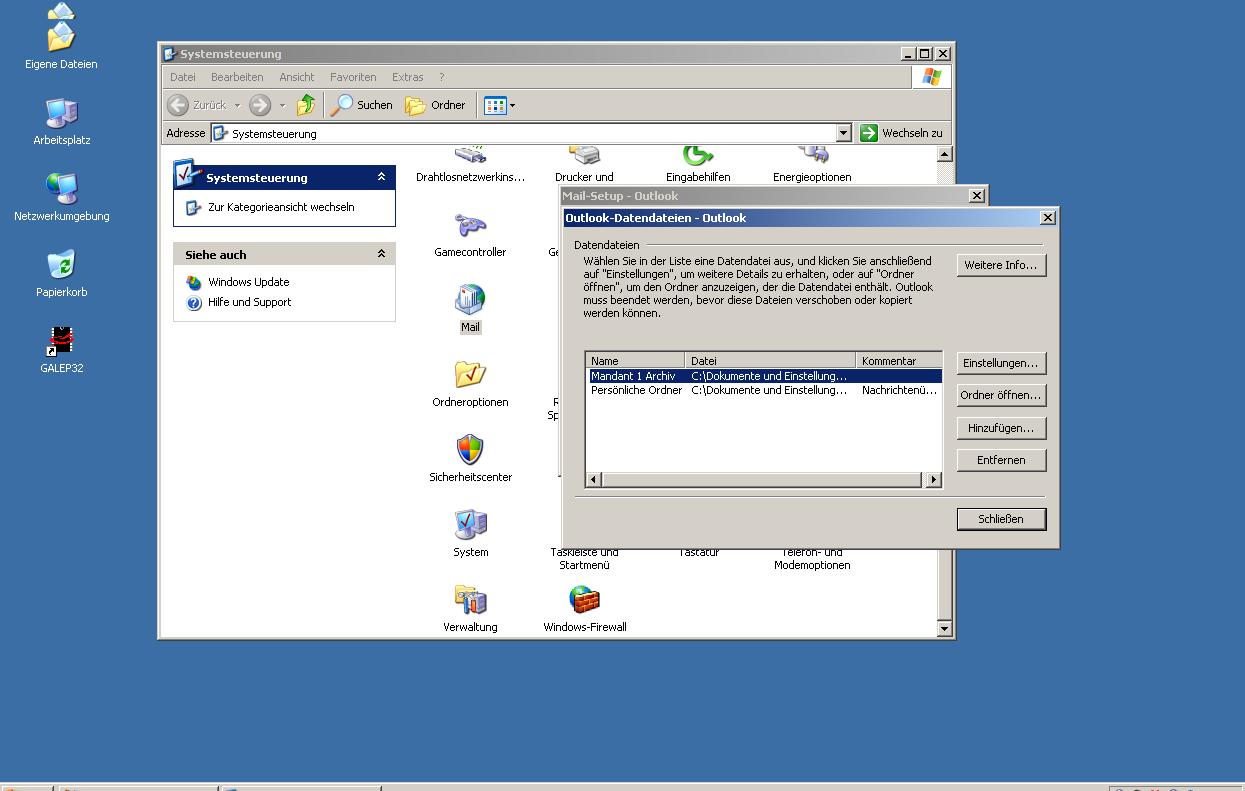This screenshot has width=1245, height=791.
Task: Click the Entfernen button
Action: tap(1001, 460)
